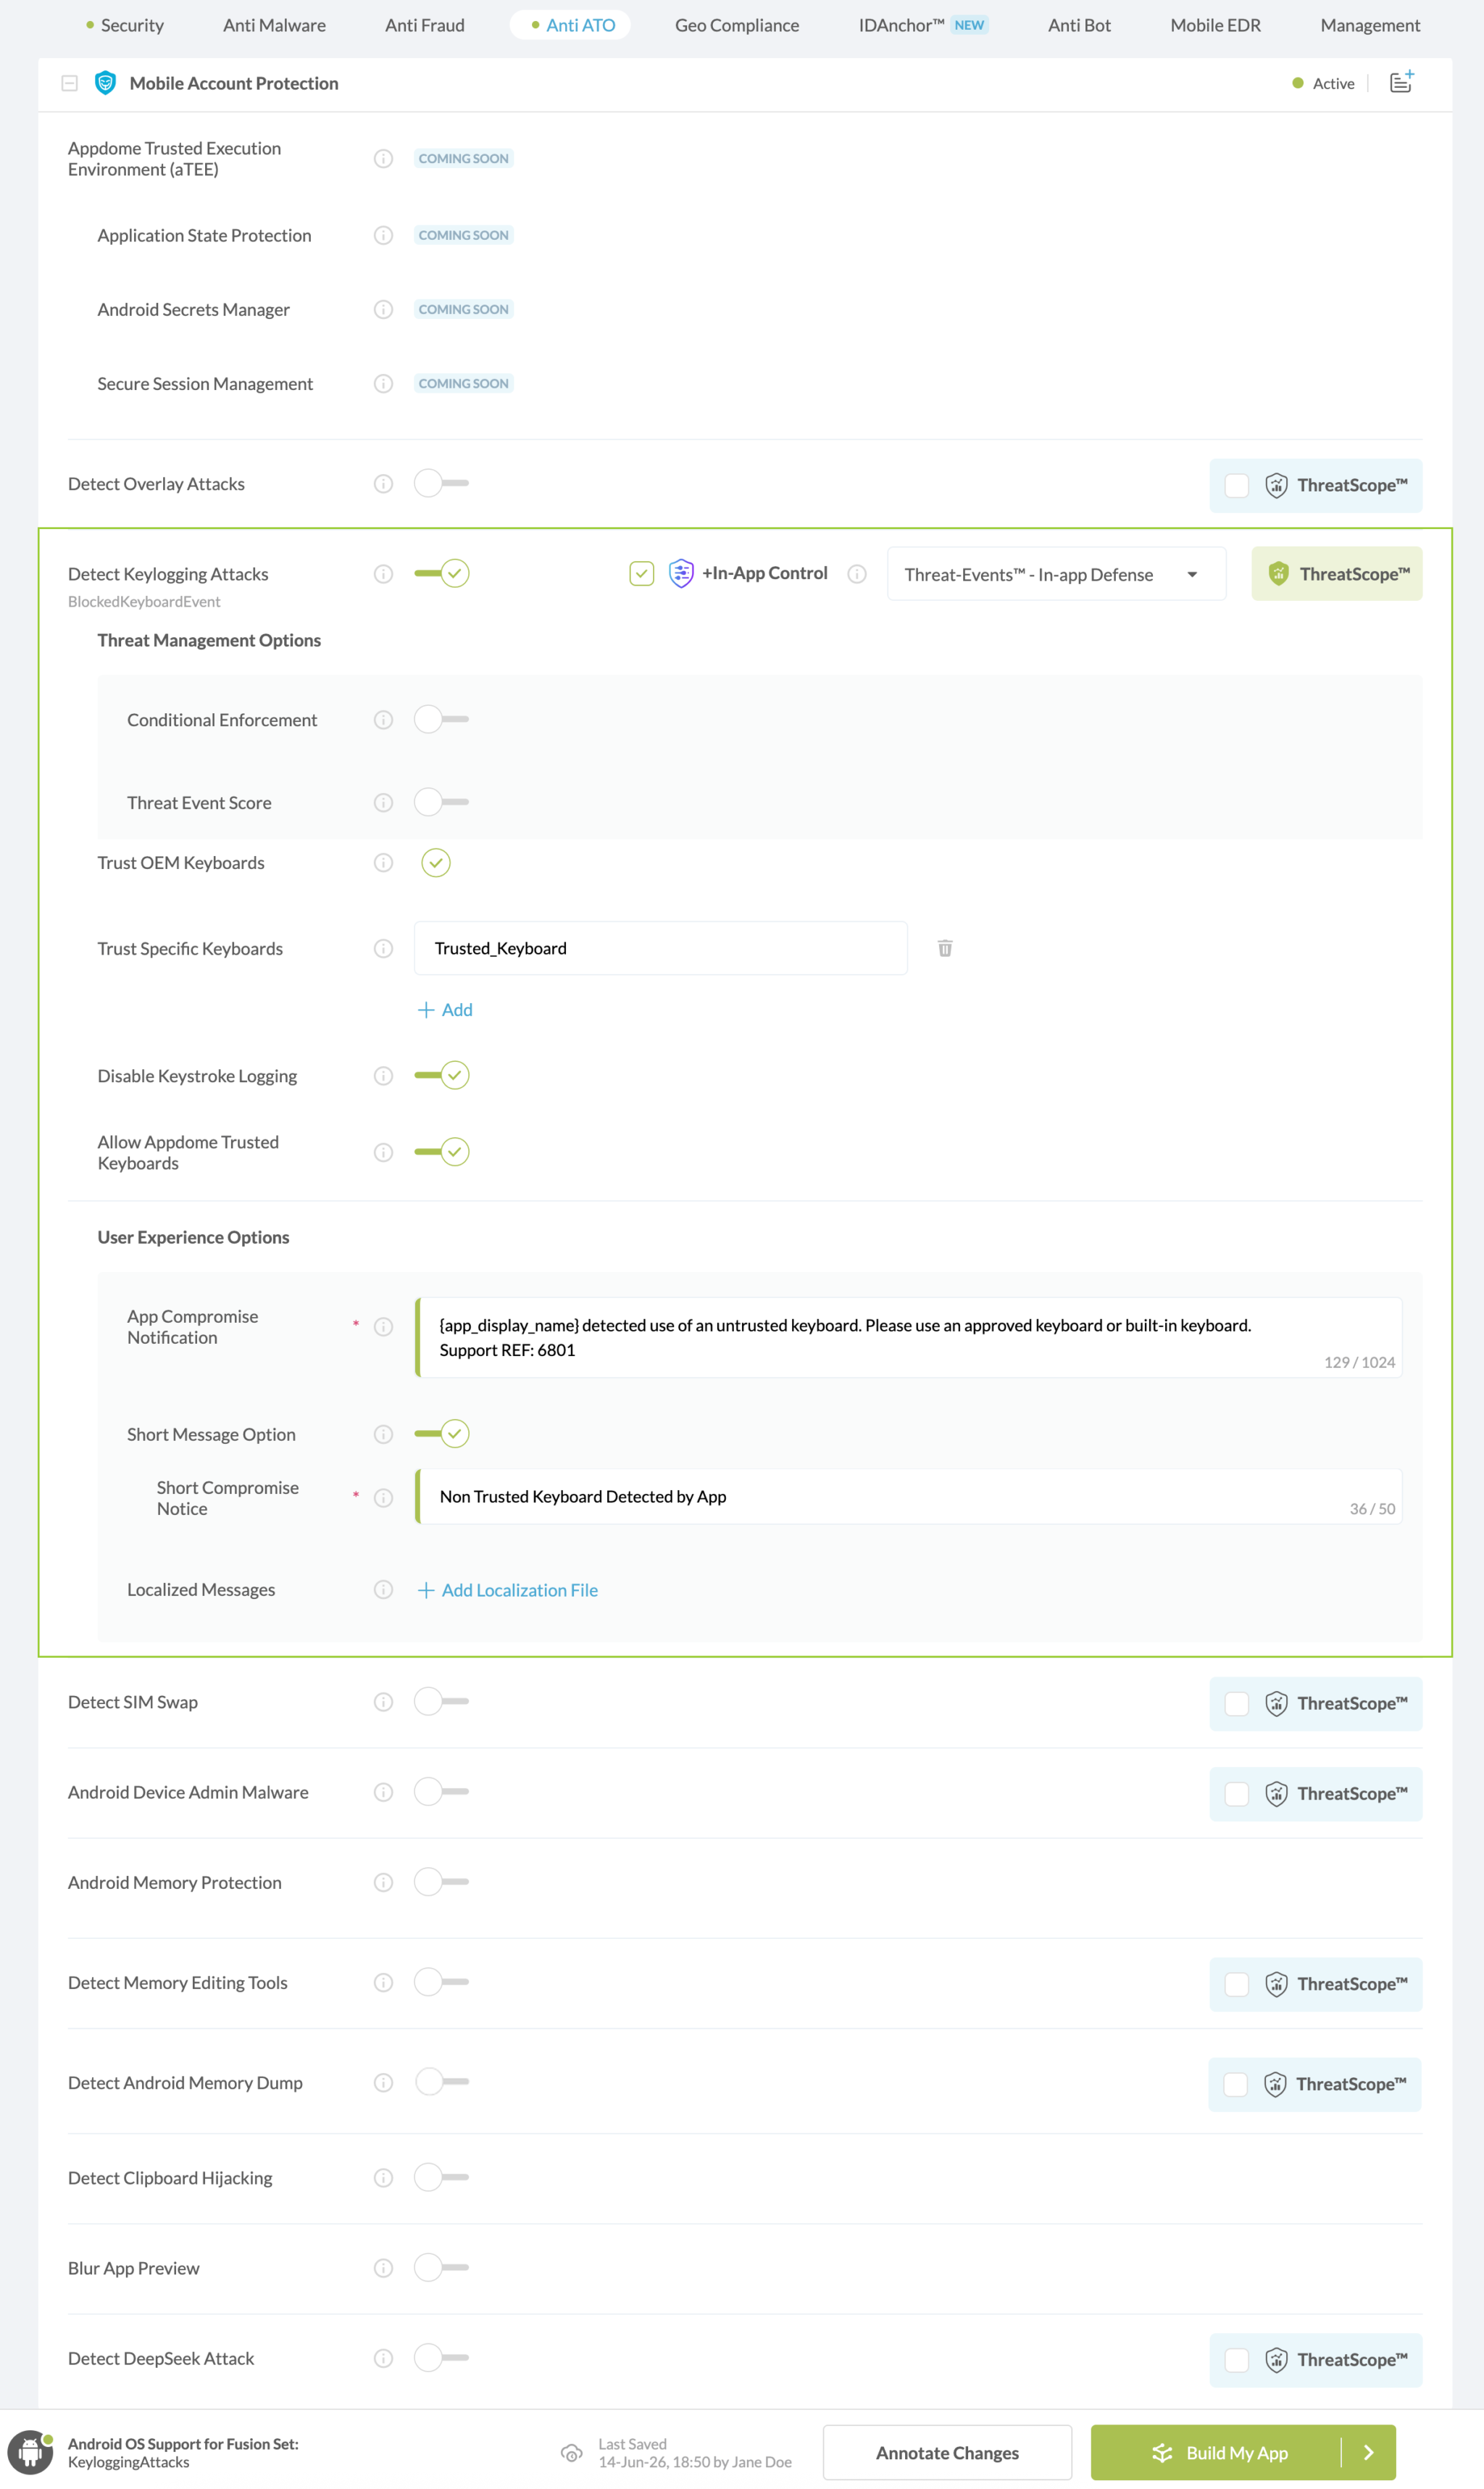This screenshot has height=2489, width=1484.
Task: Open Threat-Events In-app Defense dropdown
Action: click(1056, 574)
